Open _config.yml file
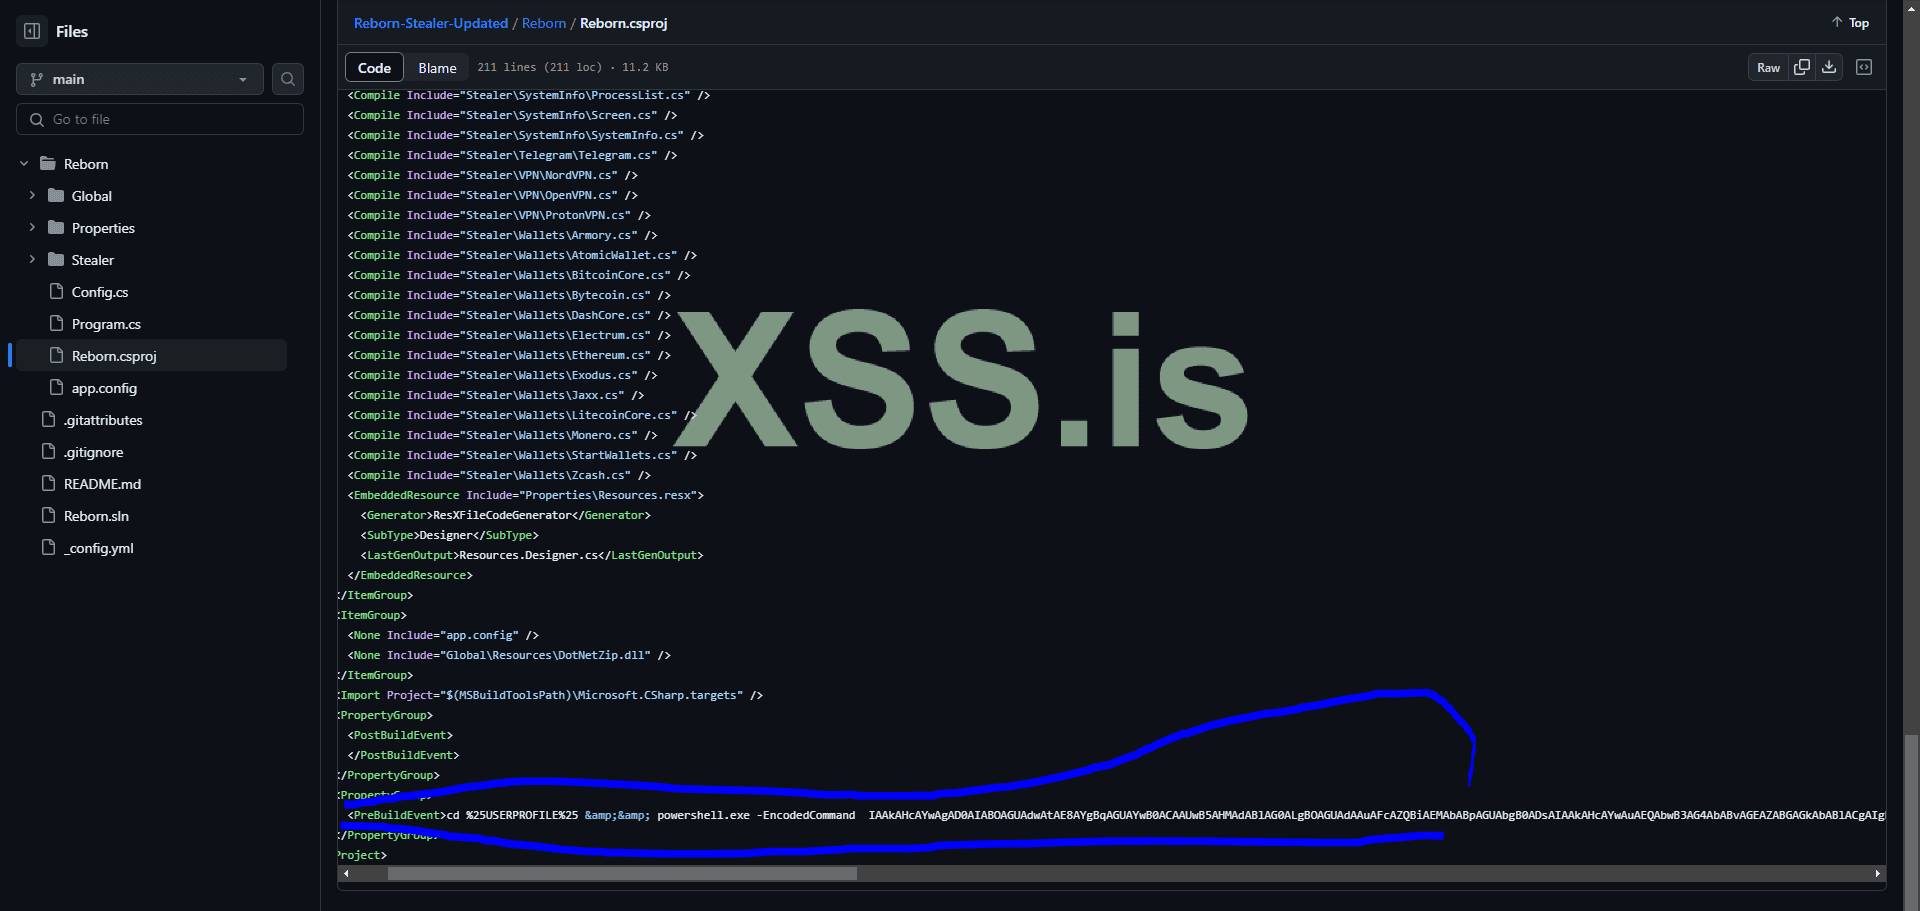 point(99,548)
